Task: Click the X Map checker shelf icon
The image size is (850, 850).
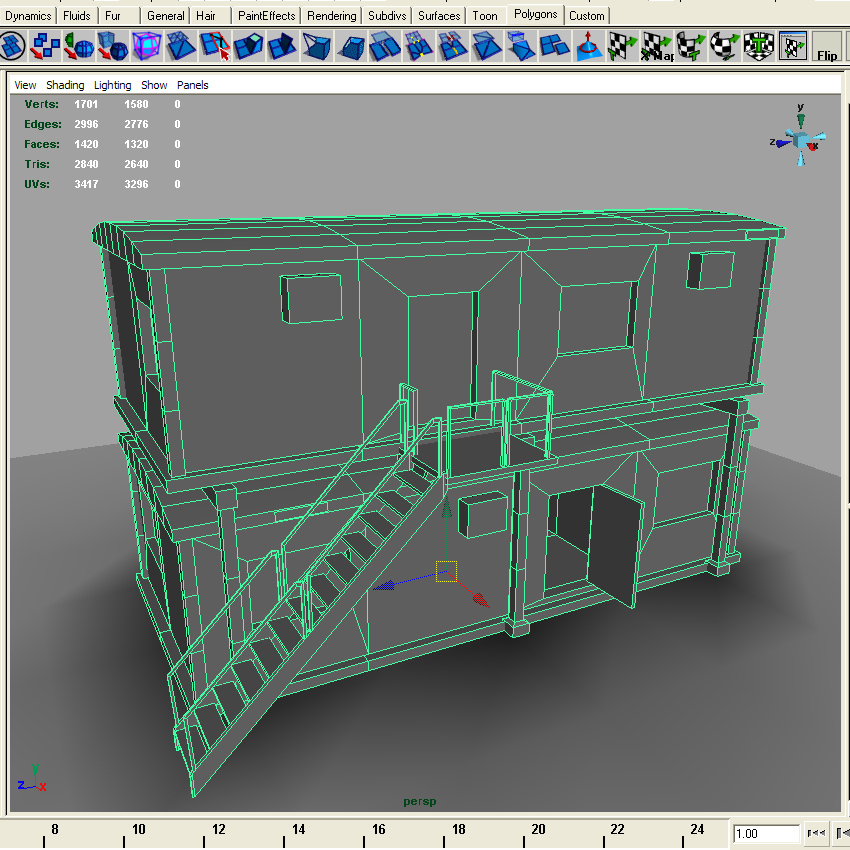Action: [654, 46]
